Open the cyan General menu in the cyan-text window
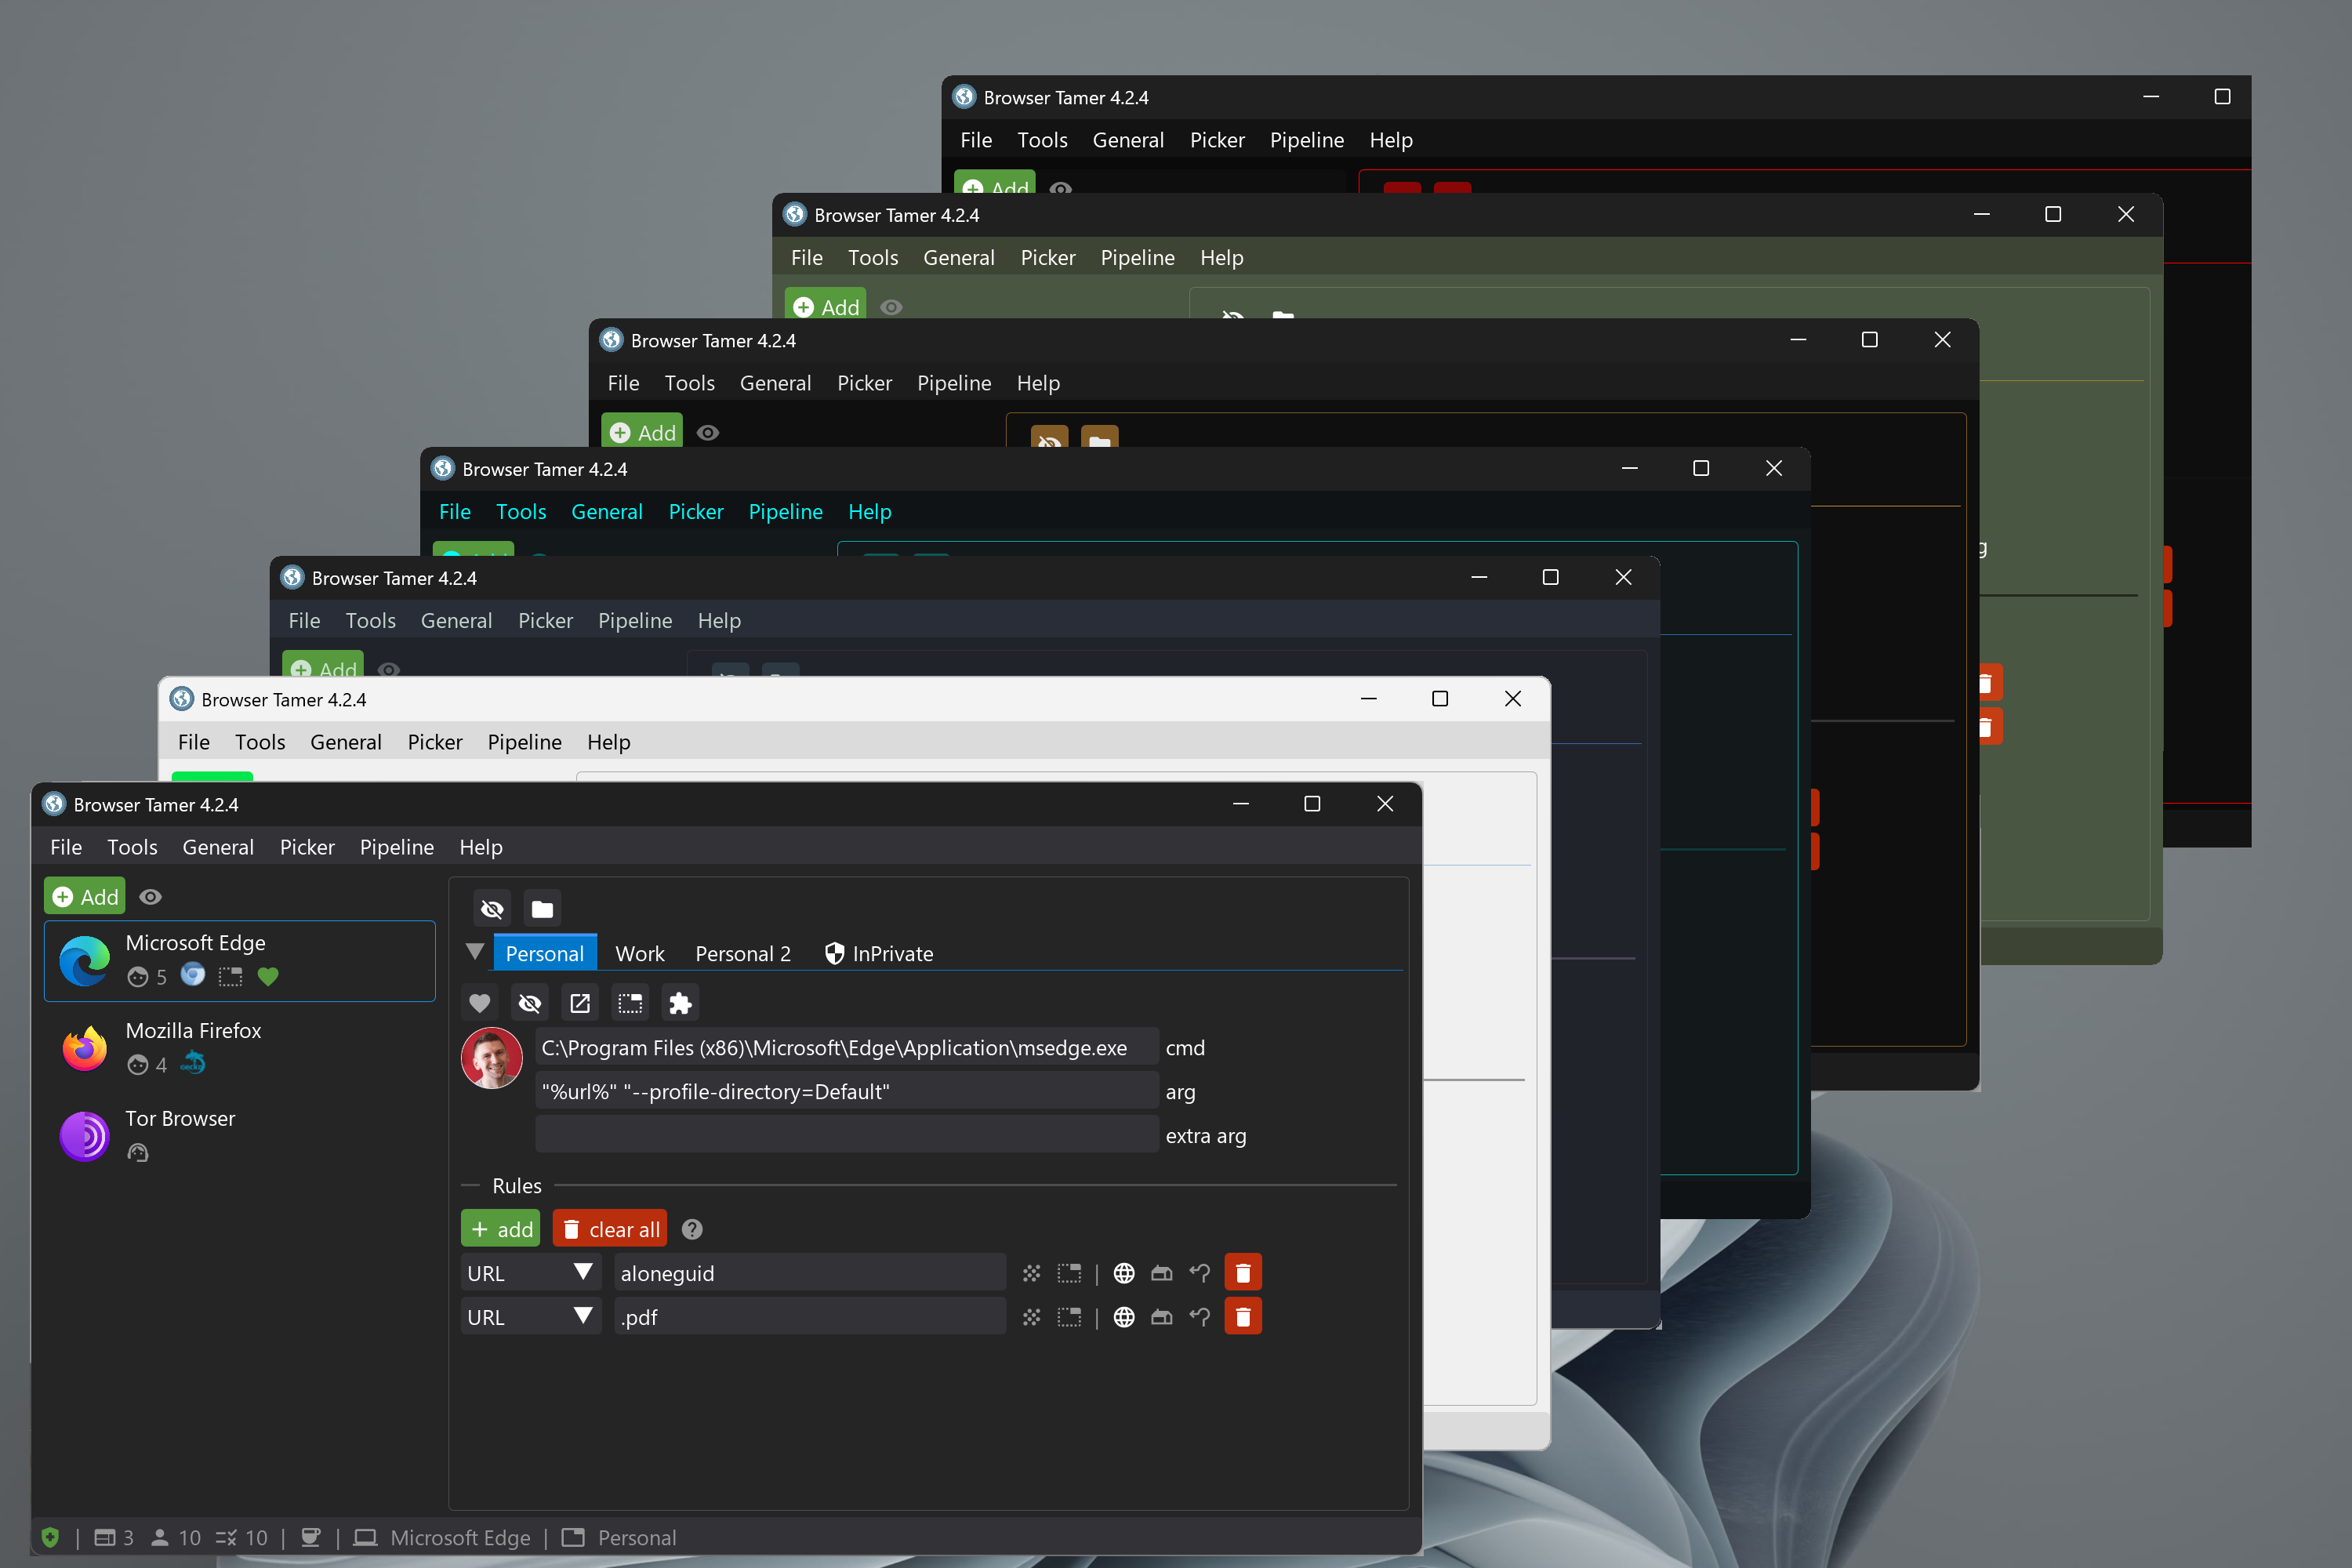This screenshot has height=1568, width=2352. point(607,511)
